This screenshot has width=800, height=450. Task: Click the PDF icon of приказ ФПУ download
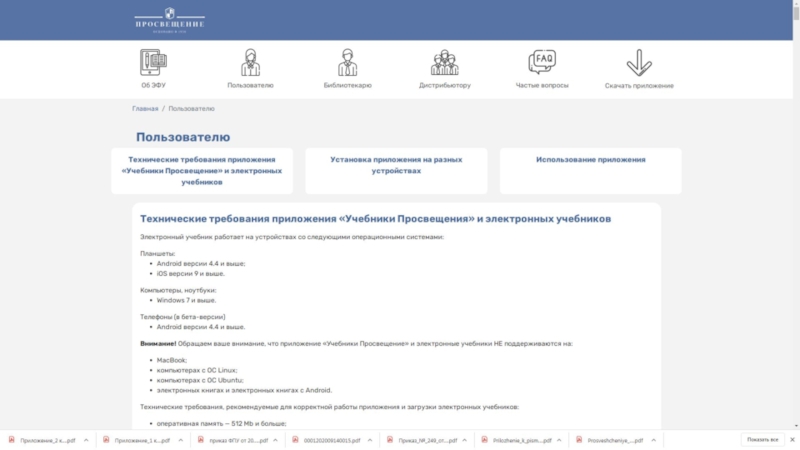click(201, 440)
